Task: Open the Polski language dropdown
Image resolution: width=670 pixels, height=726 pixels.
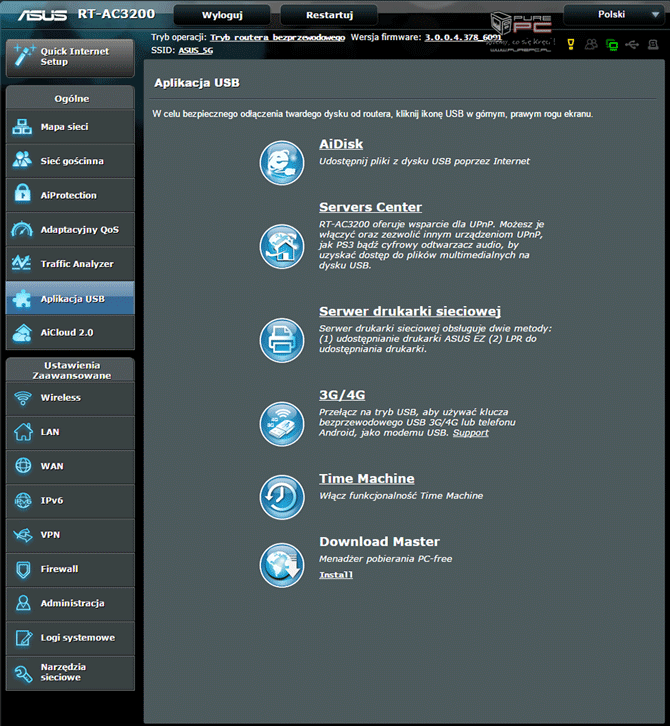Action: pos(616,14)
